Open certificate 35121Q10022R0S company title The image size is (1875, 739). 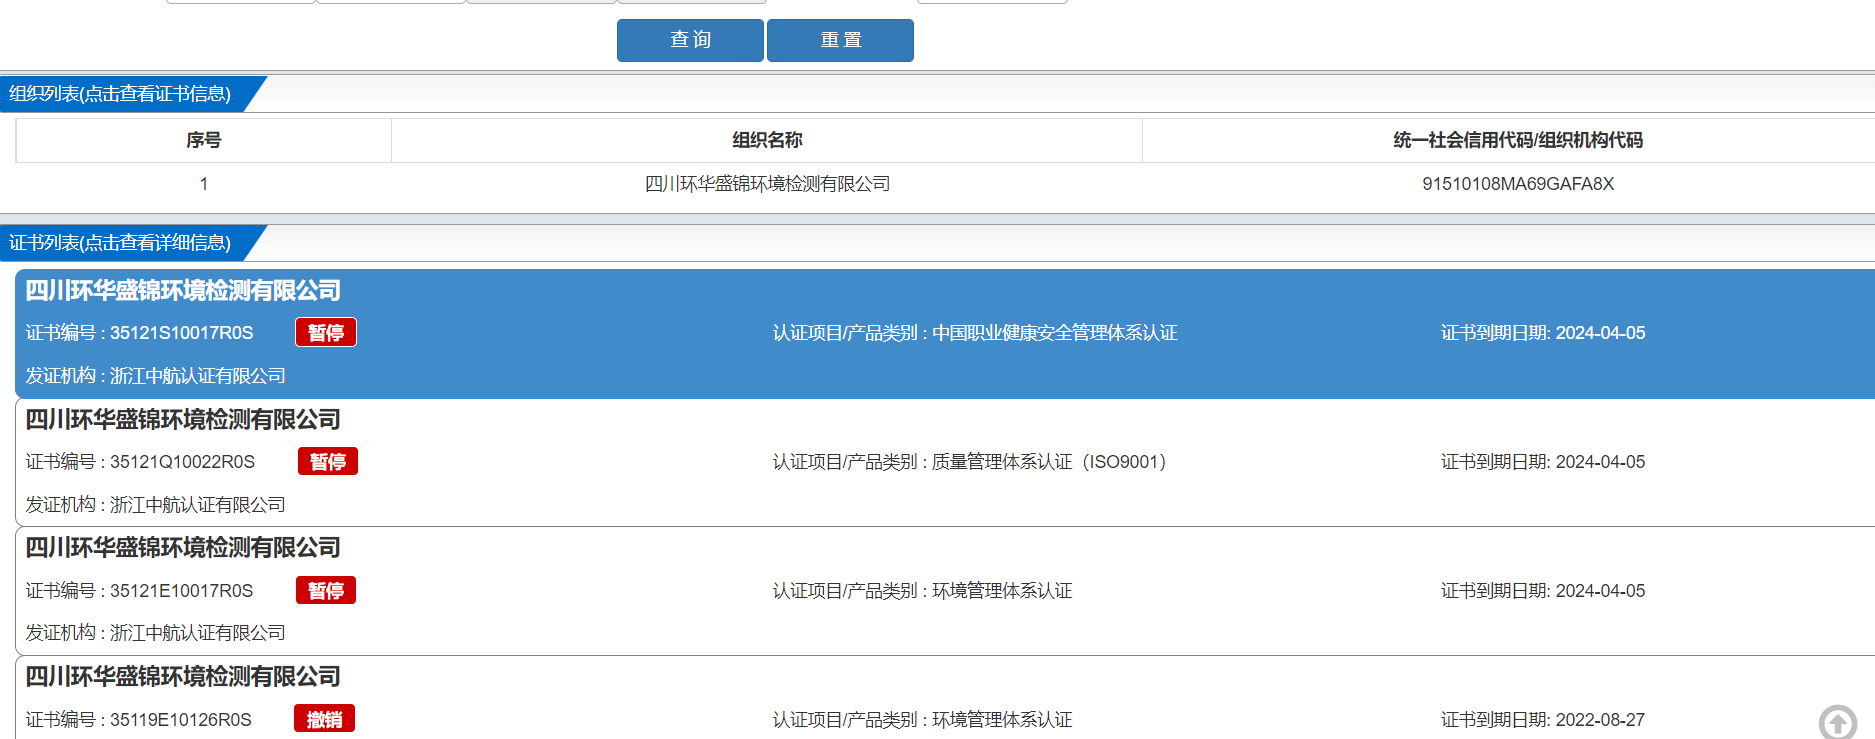[x=183, y=420]
